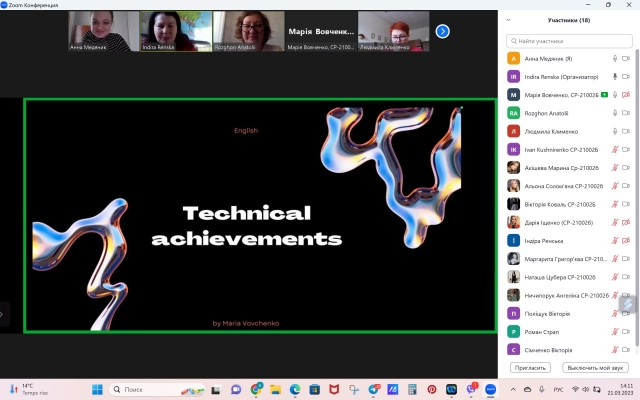The width and height of the screenshot is (640, 400).
Task: Click camera icon next to Indira Renska
Action: (x=626, y=77)
